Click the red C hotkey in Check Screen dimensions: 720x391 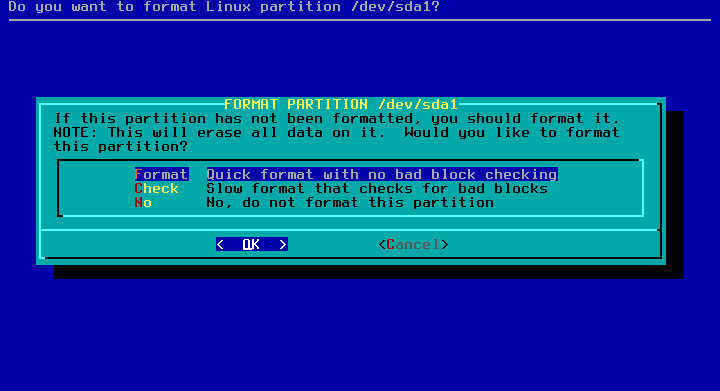(138, 189)
